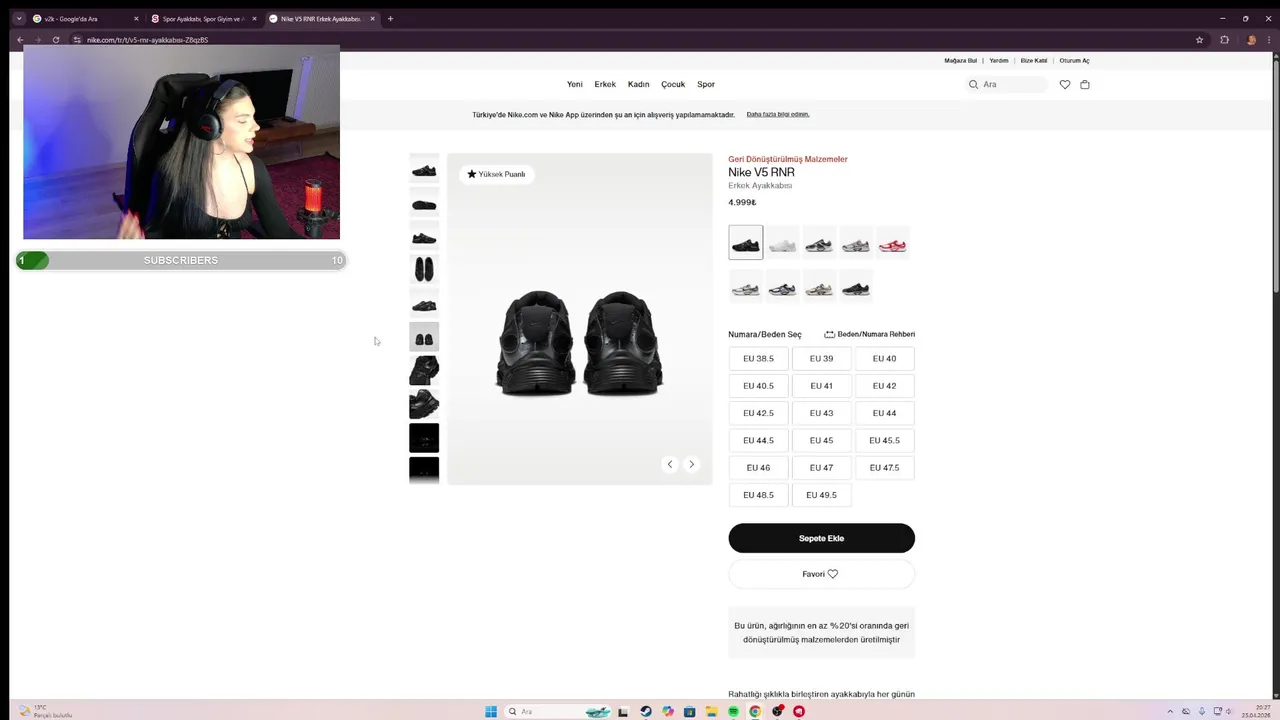Viewport: 1280px width, 720px height.
Task: Select the red colorway swatch
Action: tap(892, 243)
